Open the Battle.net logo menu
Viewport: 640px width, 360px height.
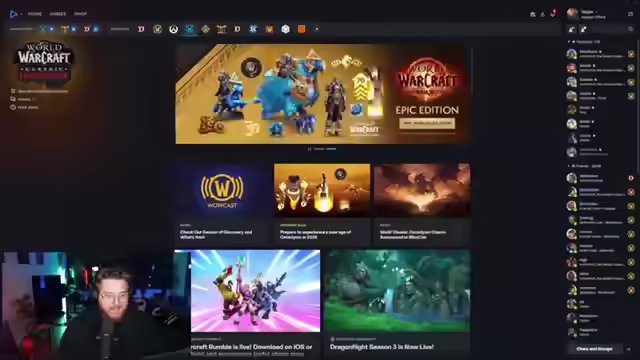pos(13,14)
